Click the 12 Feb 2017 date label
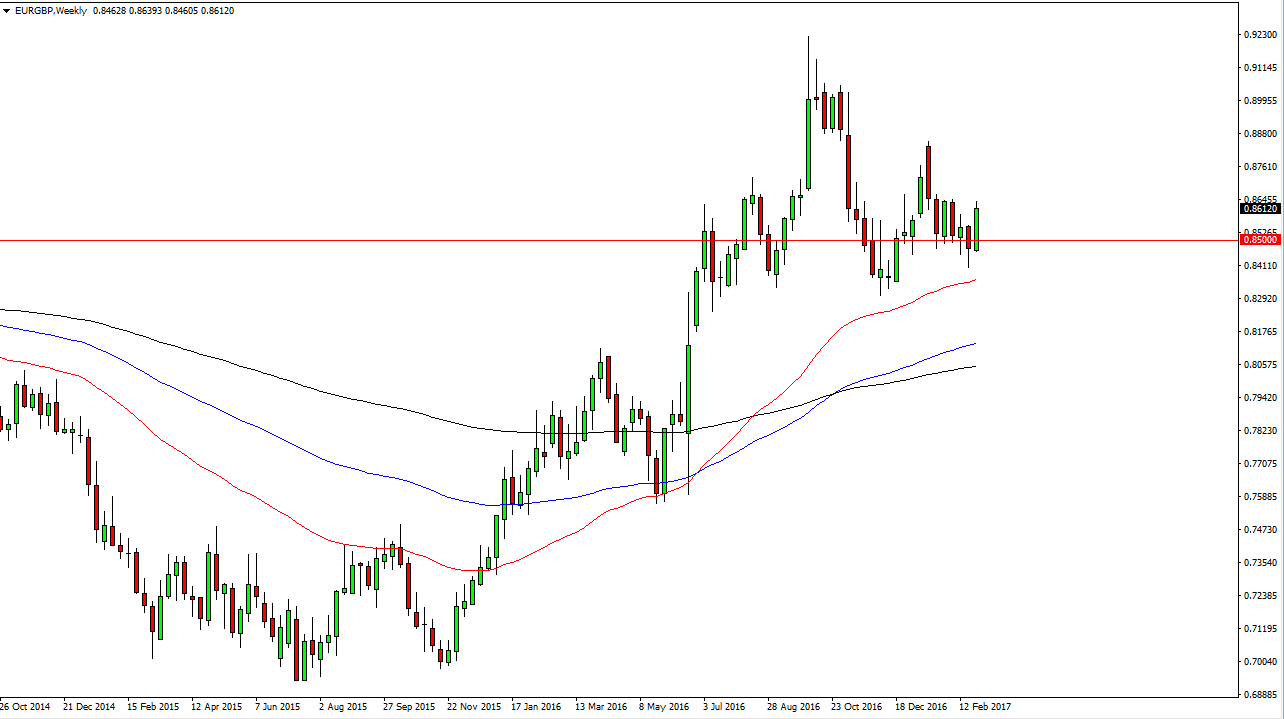 coord(984,706)
